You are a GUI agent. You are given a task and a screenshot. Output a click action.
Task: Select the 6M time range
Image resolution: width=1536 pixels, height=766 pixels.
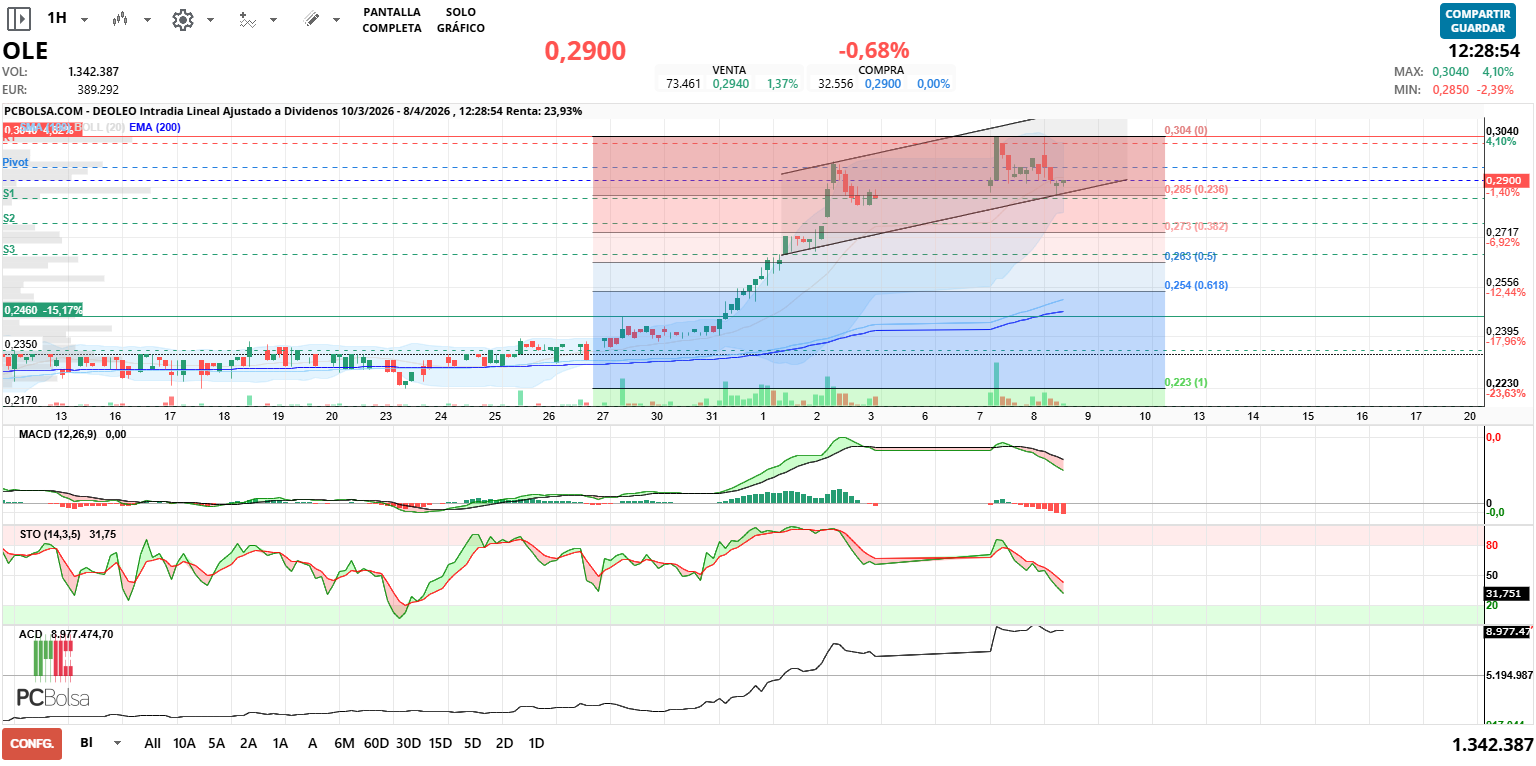(x=344, y=744)
